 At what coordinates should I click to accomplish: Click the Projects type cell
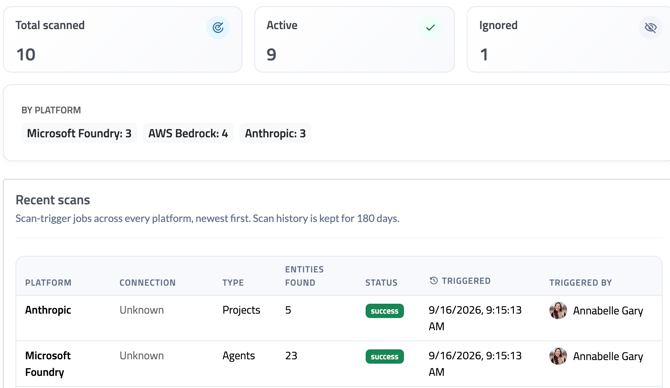(241, 310)
